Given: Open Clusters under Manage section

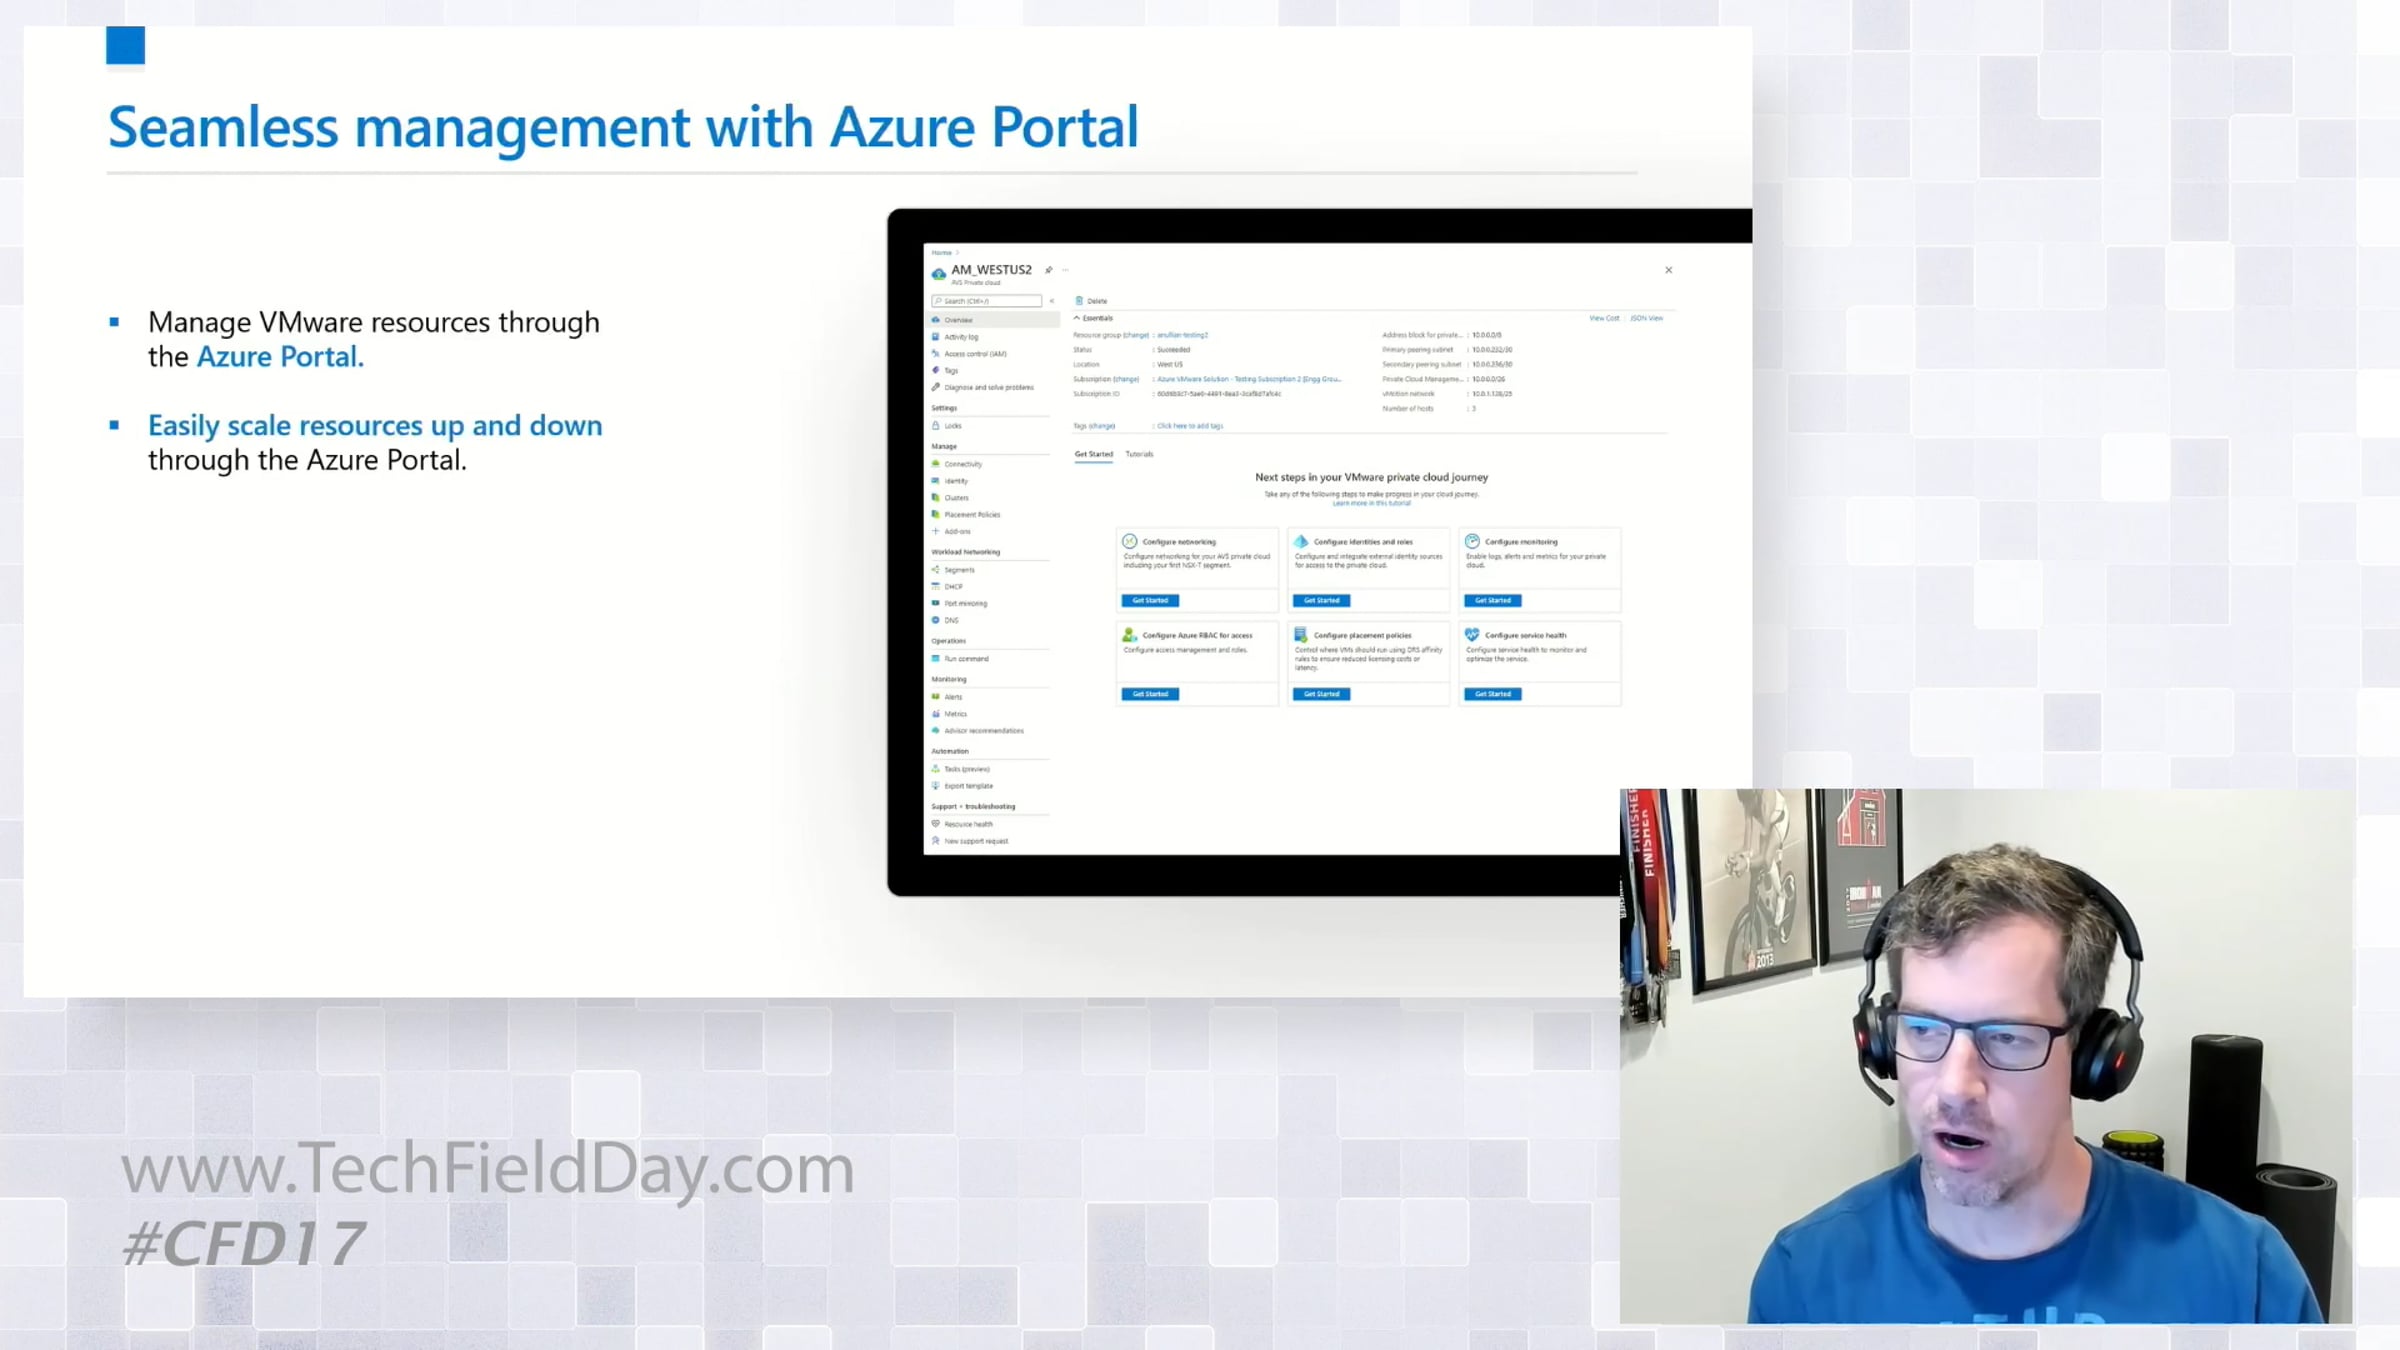Looking at the screenshot, I should pos(956,498).
